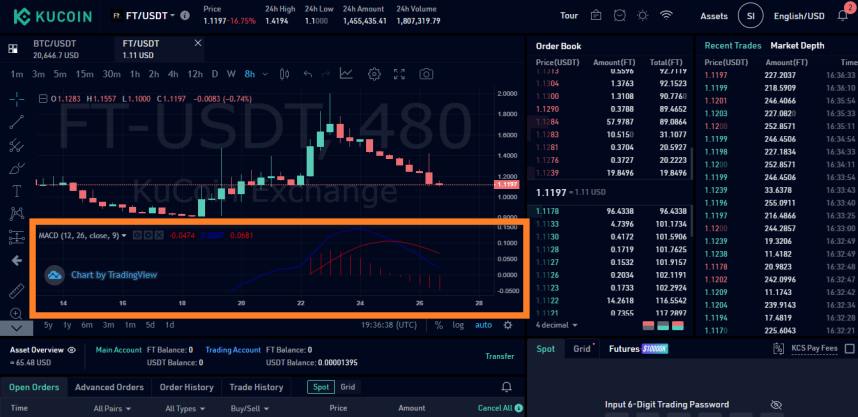Switch to Market Depth tab
The image size is (858, 417).
tap(797, 46)
